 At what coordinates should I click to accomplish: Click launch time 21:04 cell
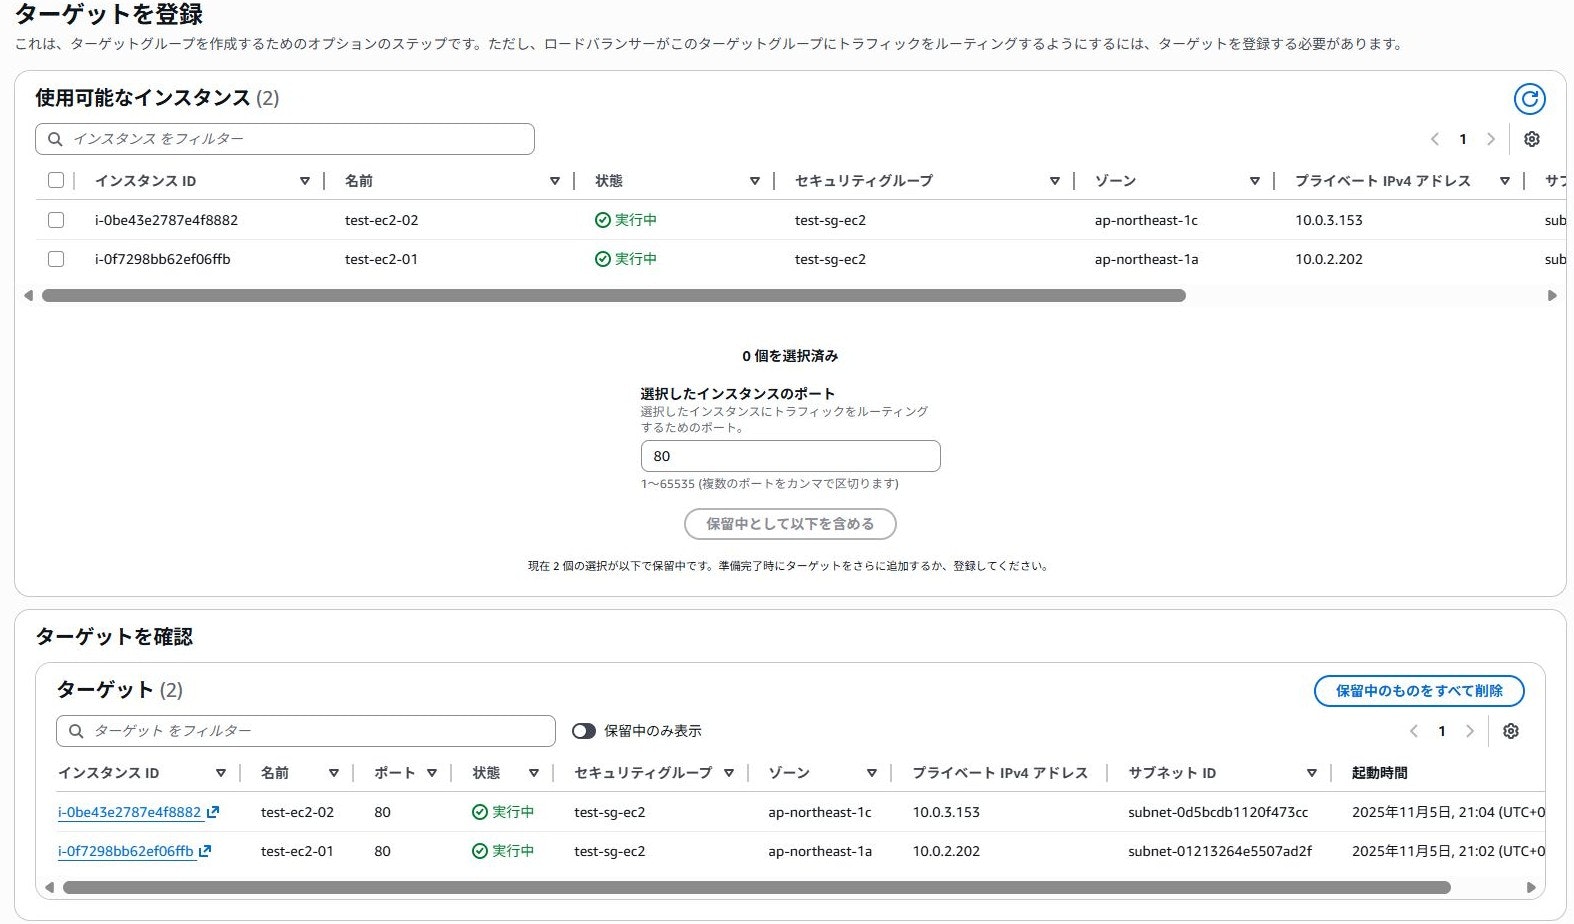tap(1448, 812)
